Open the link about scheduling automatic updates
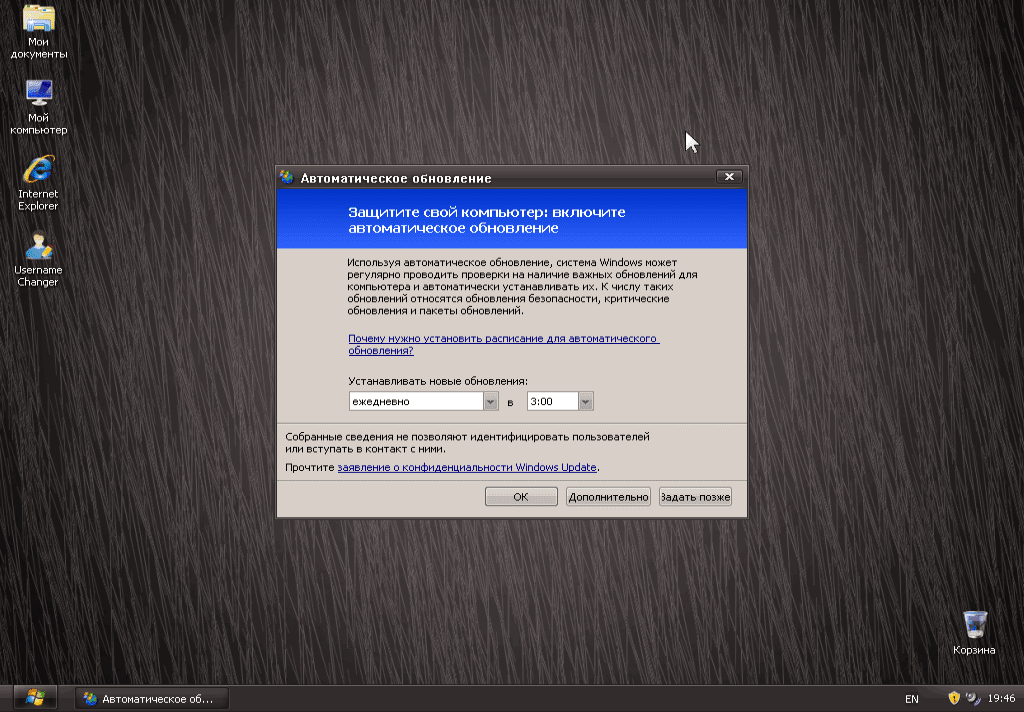Image resolution: width=1024 pixels, height=712 pixels. (504, 344)
